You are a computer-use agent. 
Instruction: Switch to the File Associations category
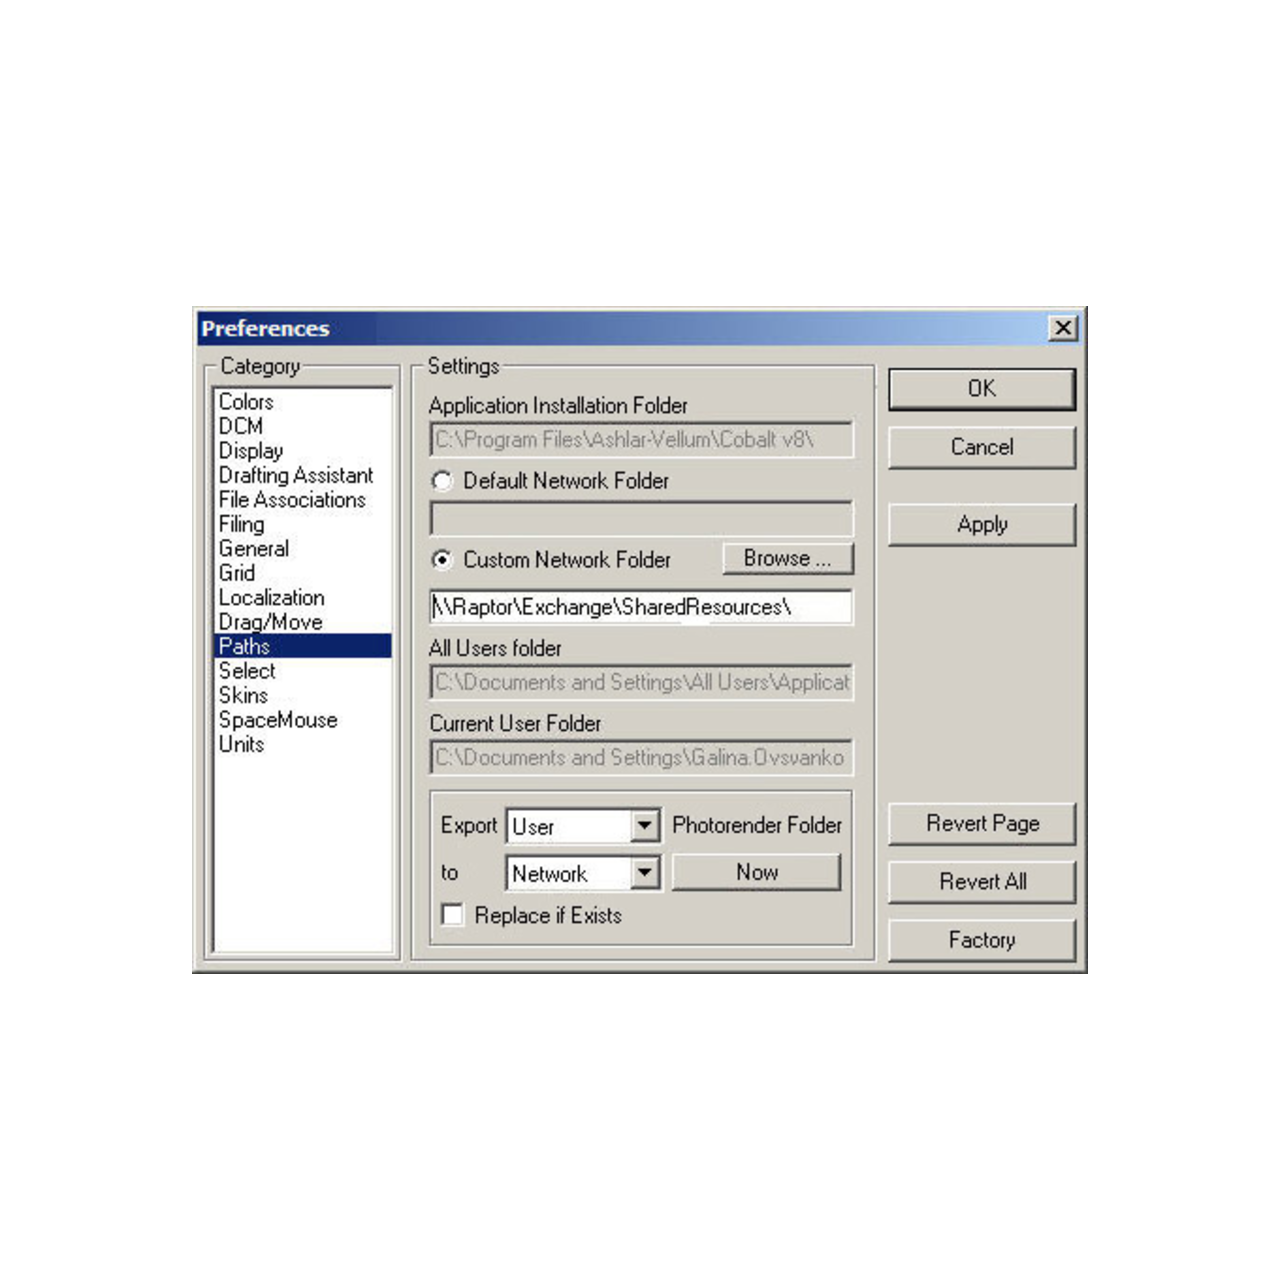click(x=292, y=500)
